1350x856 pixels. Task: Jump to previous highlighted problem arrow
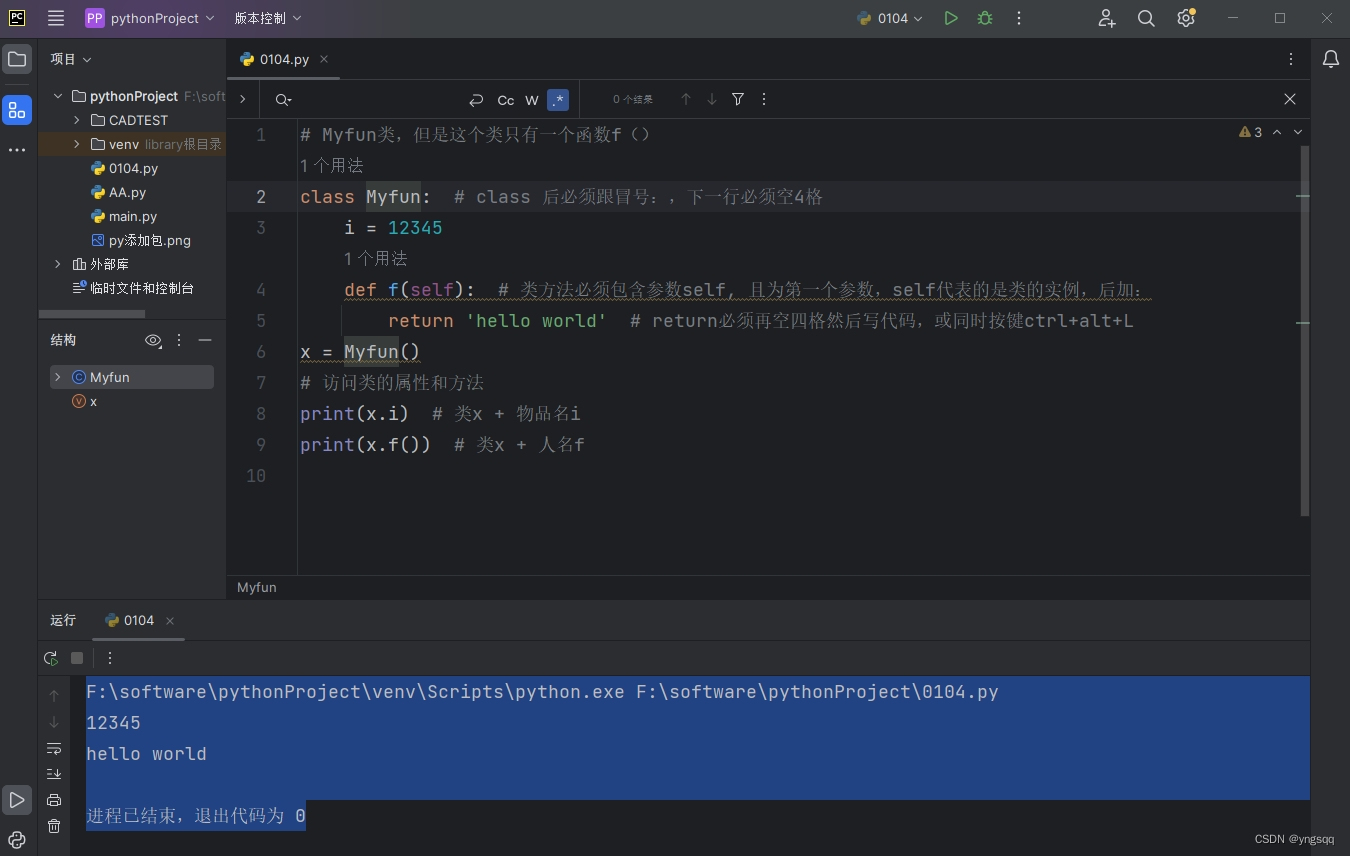point(1277,132)
